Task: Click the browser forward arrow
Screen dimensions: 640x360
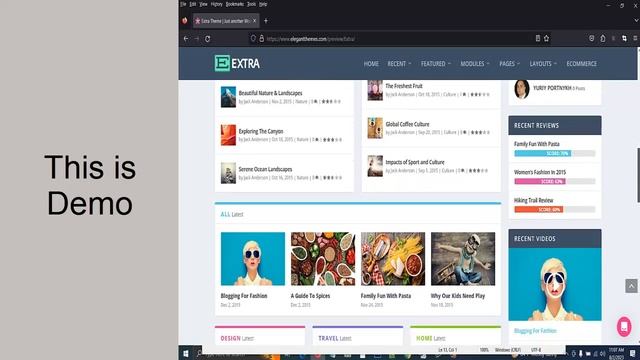Action: (197, 39)
